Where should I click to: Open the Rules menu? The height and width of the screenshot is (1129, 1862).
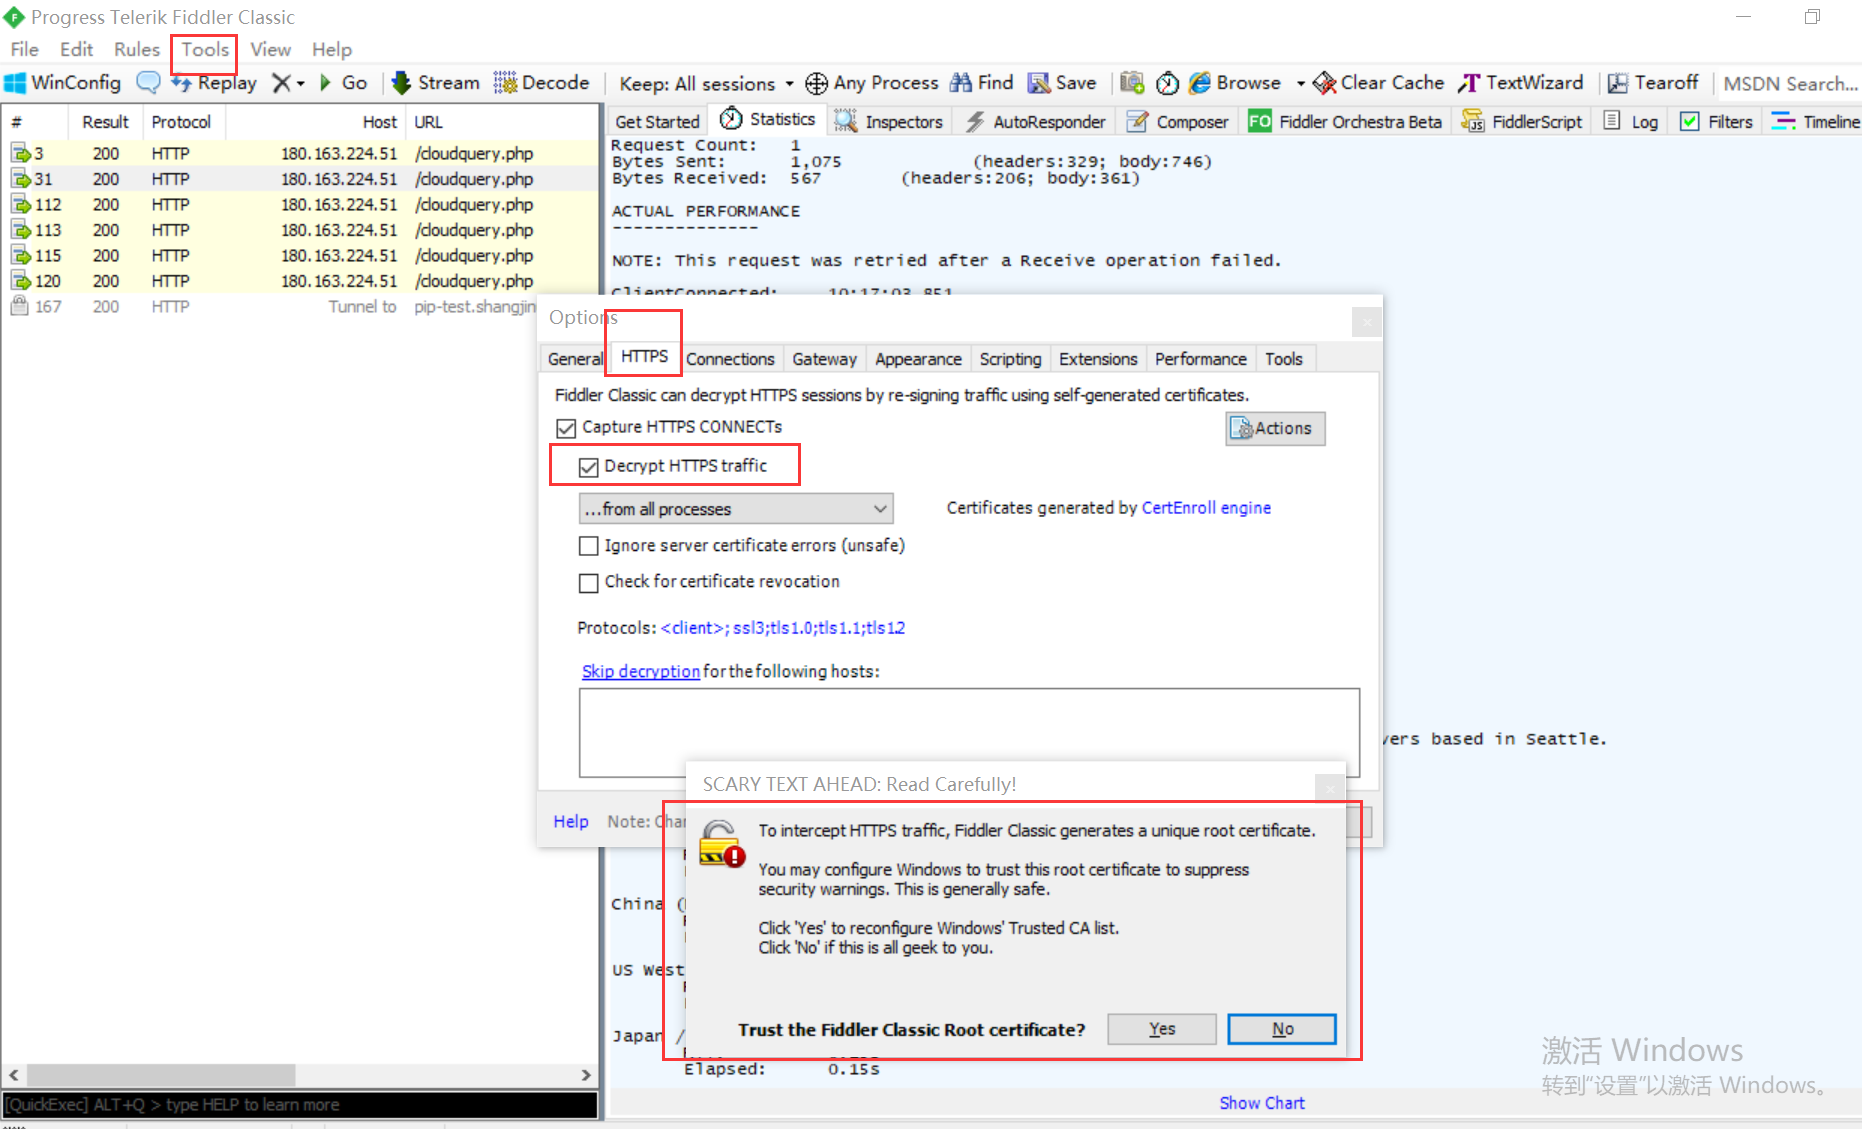click(x=137, y=49)
